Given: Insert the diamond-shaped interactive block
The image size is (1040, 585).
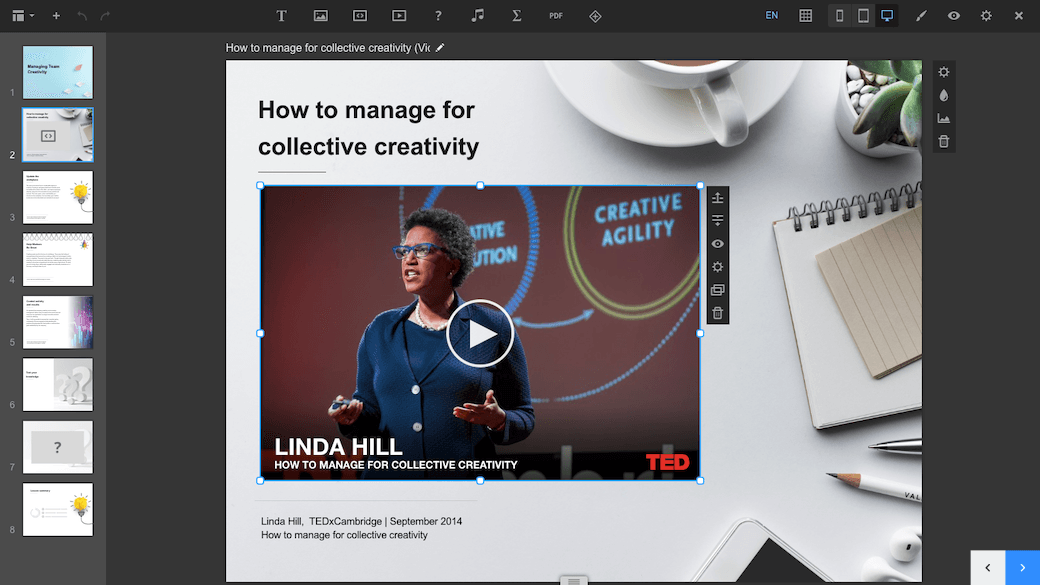Looking at the screenshot, I should pyautogui.click(x=595, y=16).
